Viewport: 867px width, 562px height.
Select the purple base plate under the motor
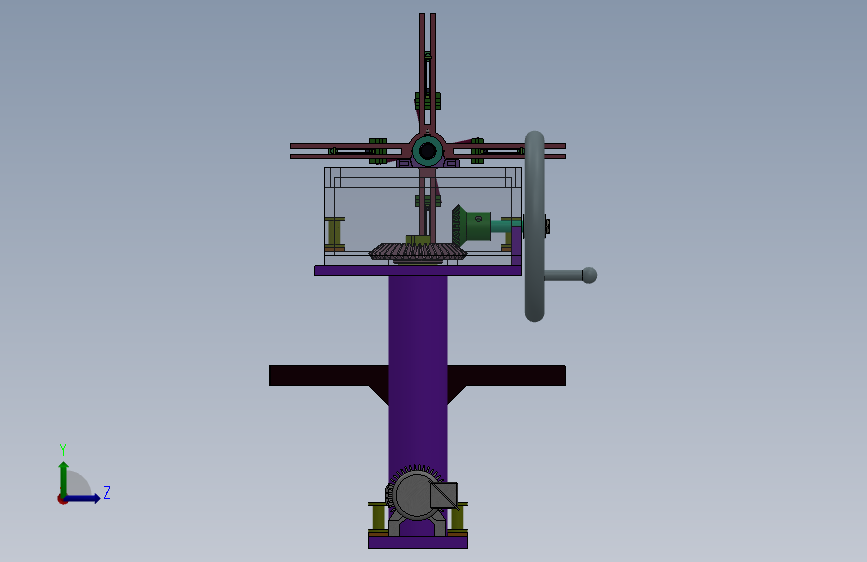point(417,542)
